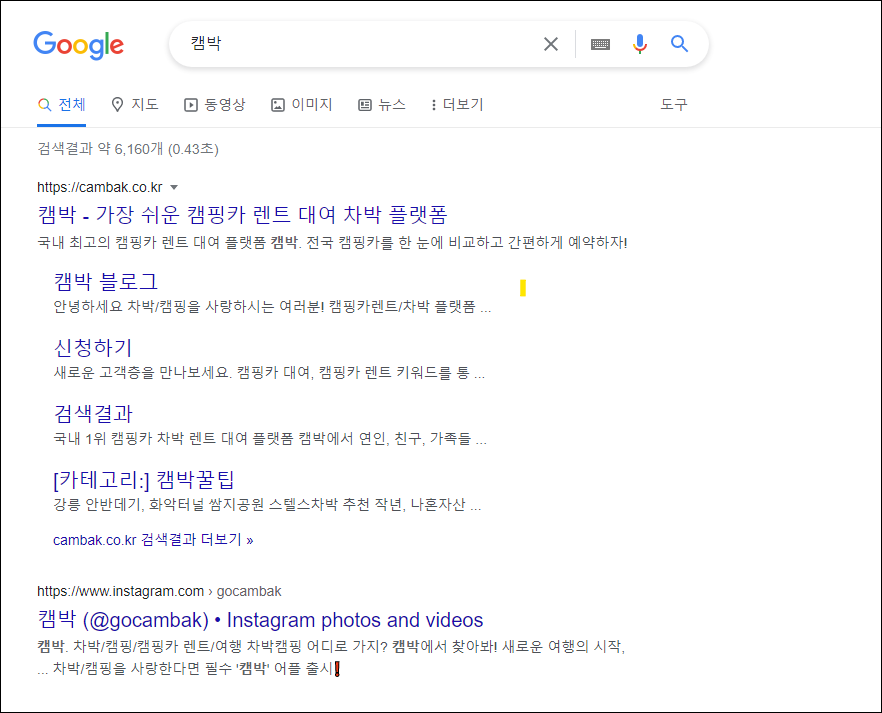Screen dimensions: 882x713
Task: Switch to the 동영상 tab
Action: click(215, 105)
